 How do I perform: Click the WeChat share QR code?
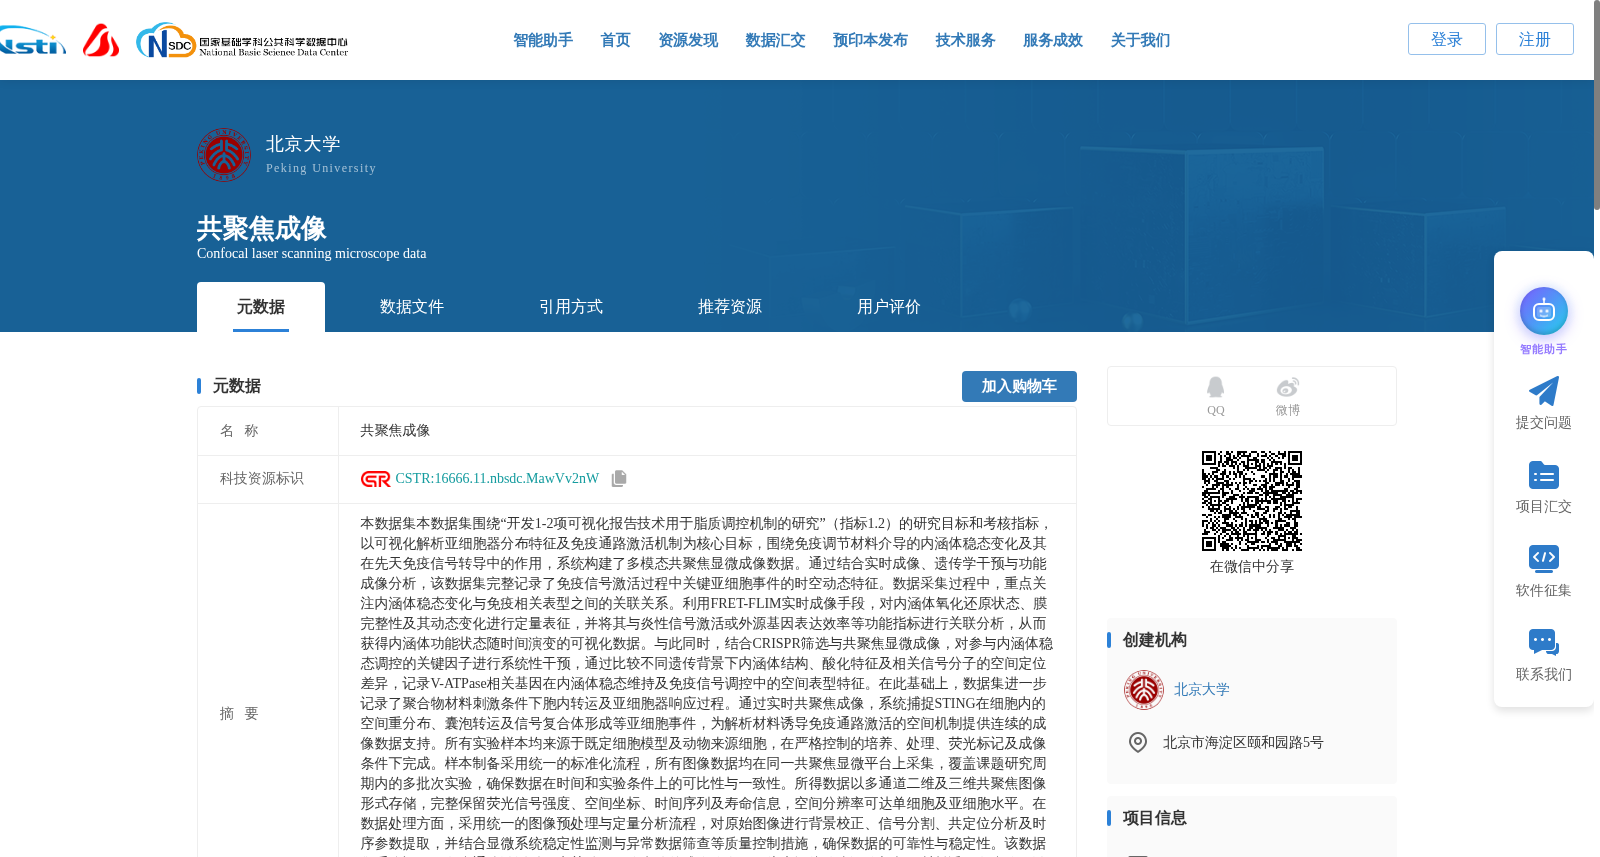[1252, 501]
